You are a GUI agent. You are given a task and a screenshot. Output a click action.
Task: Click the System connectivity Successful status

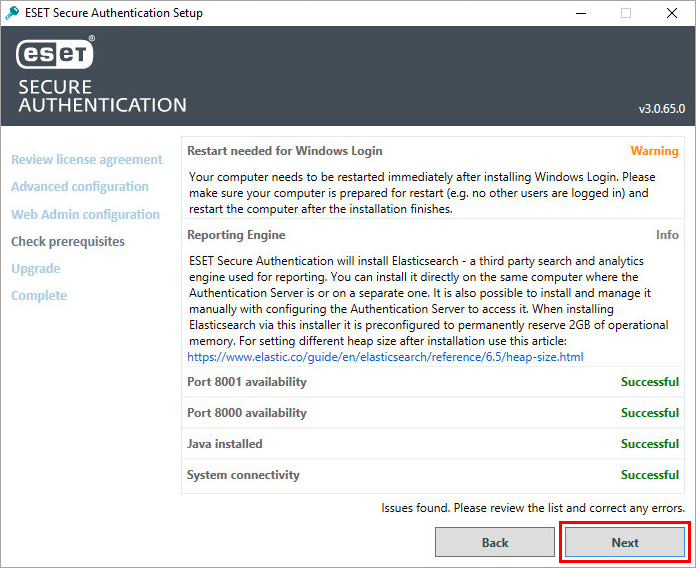click(x=650, y=475)
